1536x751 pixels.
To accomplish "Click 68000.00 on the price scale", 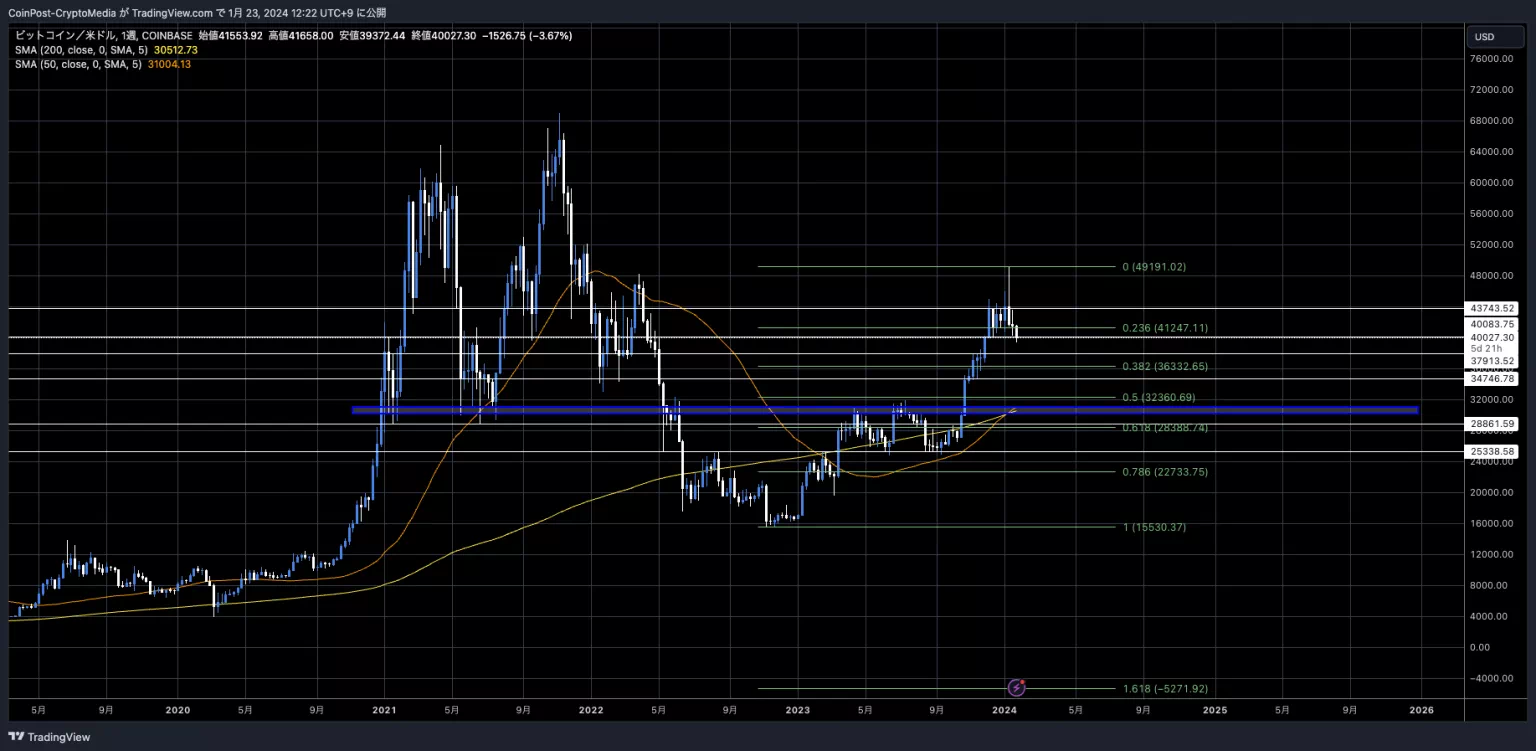I will pyautogui.click(x=1494, y=121).
